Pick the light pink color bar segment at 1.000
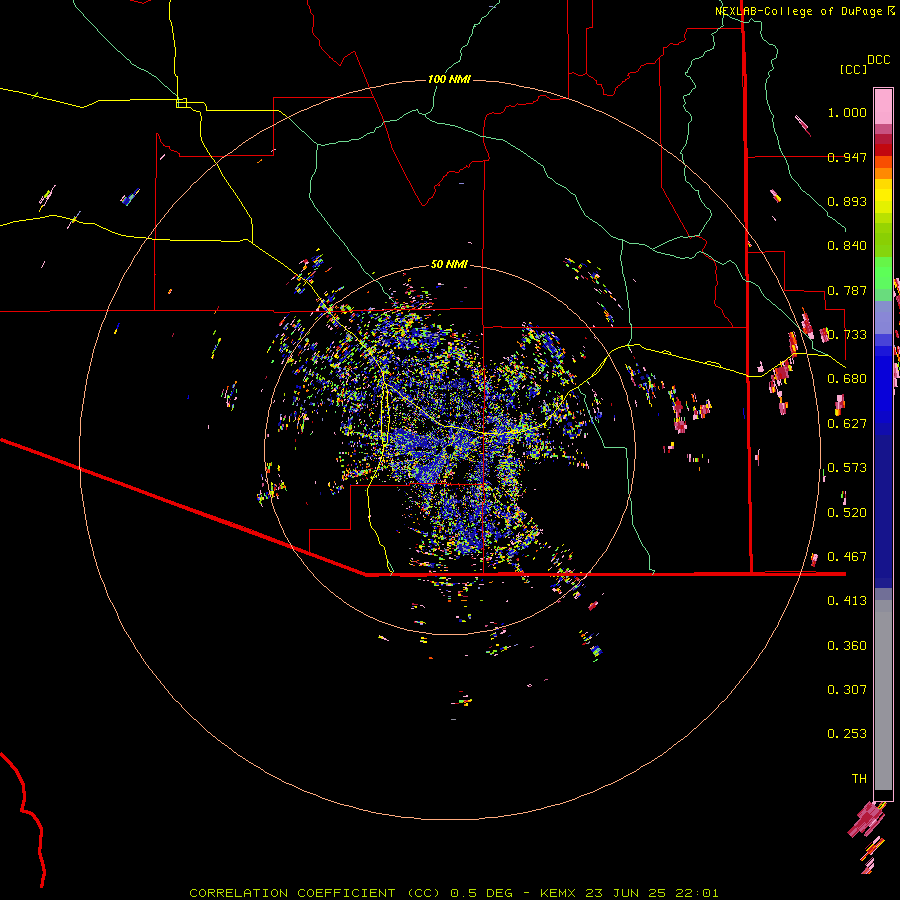 click(x=883, y=107)
